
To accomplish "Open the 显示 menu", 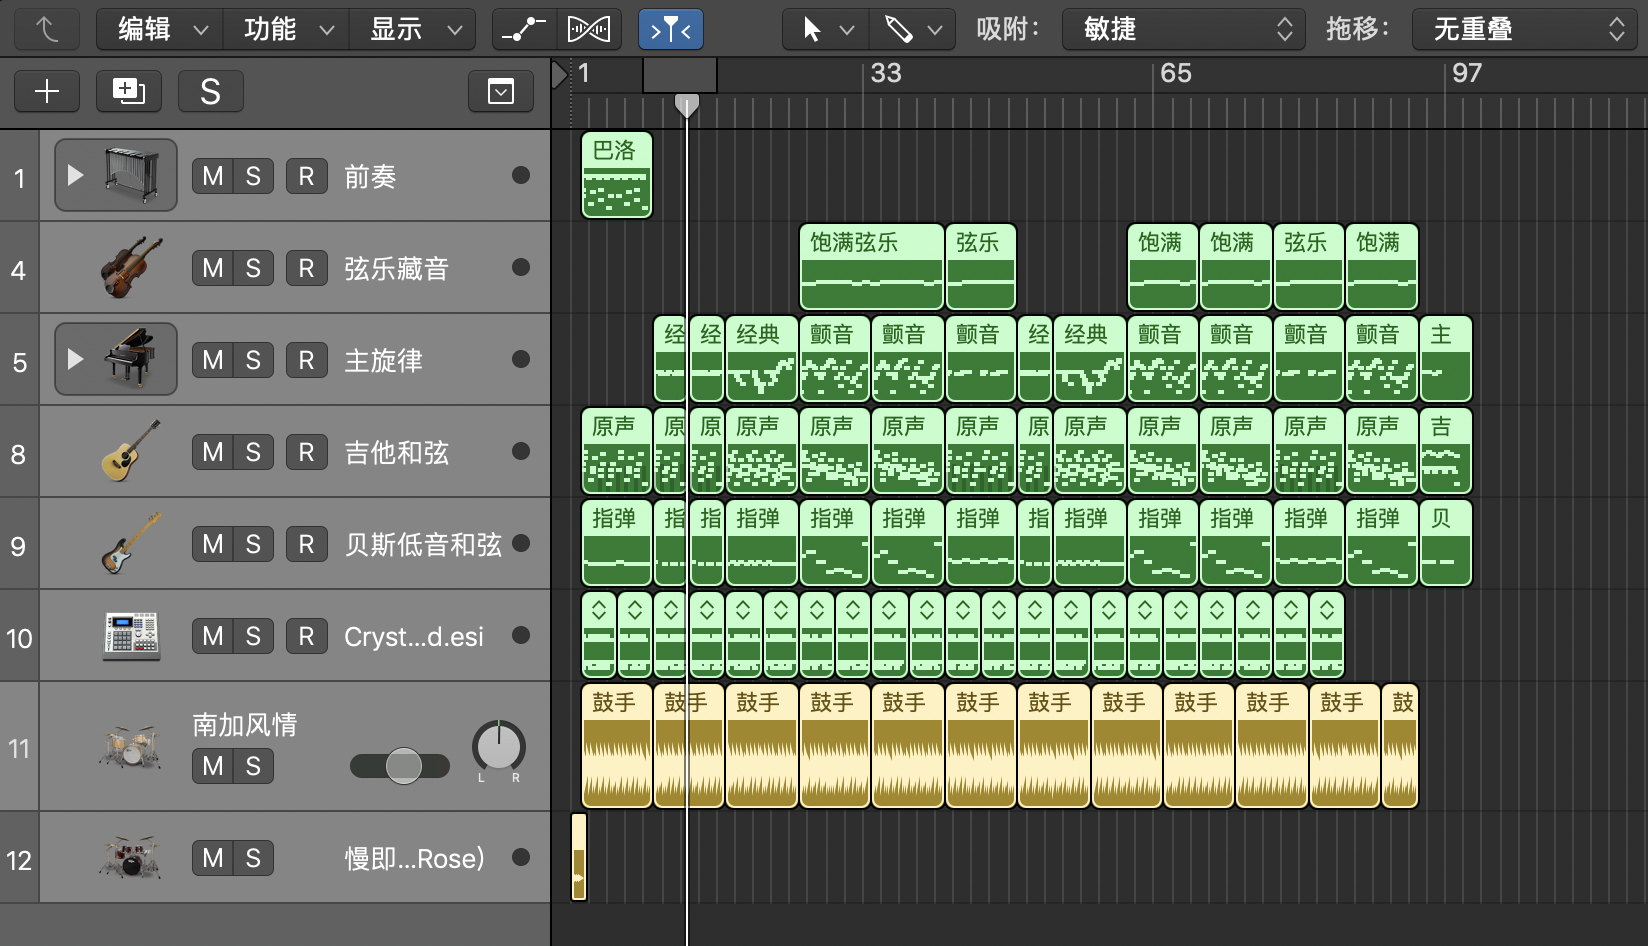I will tap(412, 29).
